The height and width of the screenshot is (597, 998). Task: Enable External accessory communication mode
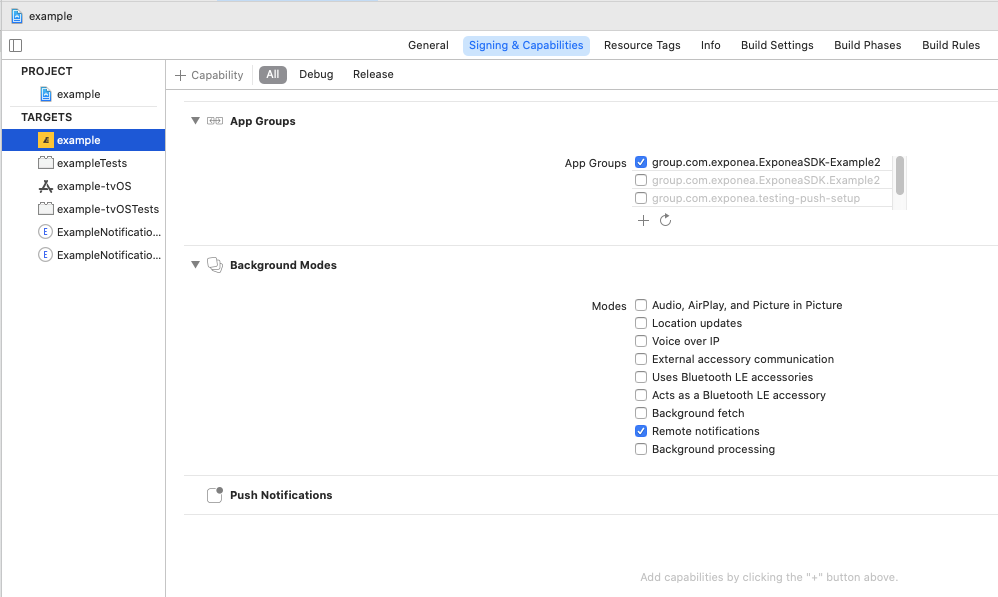coord(641,360)
